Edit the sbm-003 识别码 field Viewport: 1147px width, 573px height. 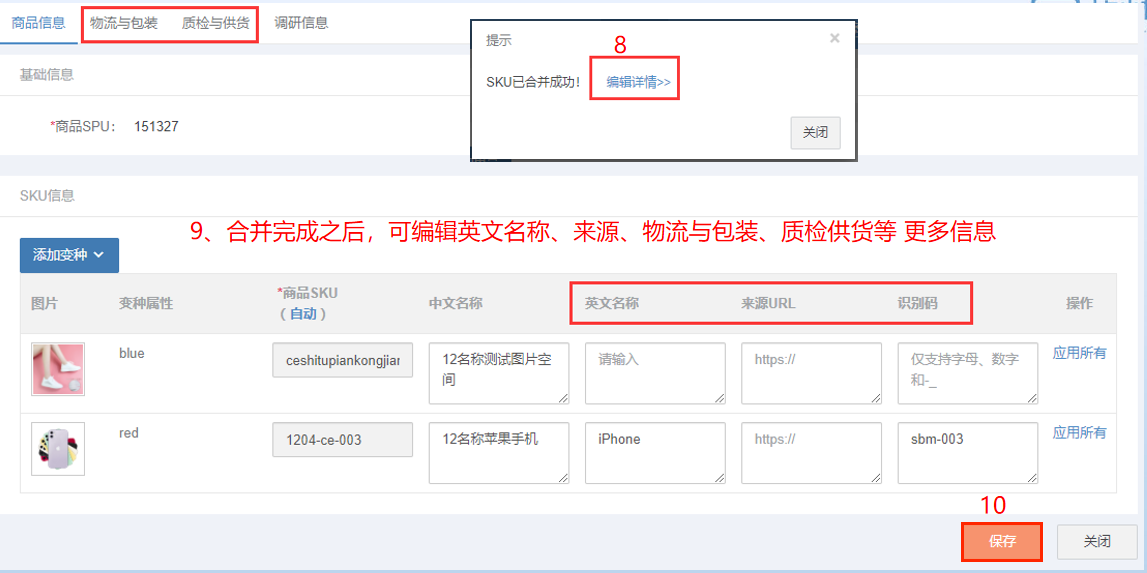(968, 453)
